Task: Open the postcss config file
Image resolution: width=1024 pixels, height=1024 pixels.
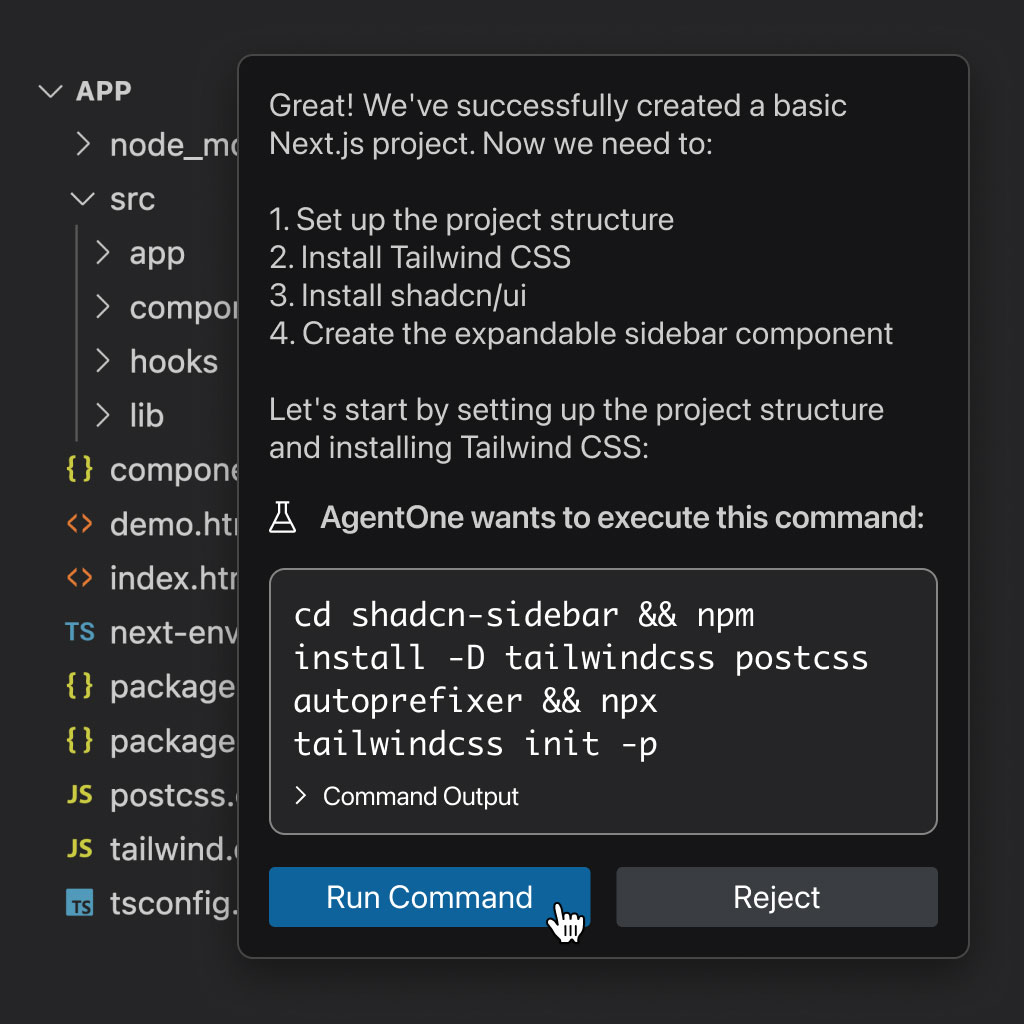Action: pos(173,795)
